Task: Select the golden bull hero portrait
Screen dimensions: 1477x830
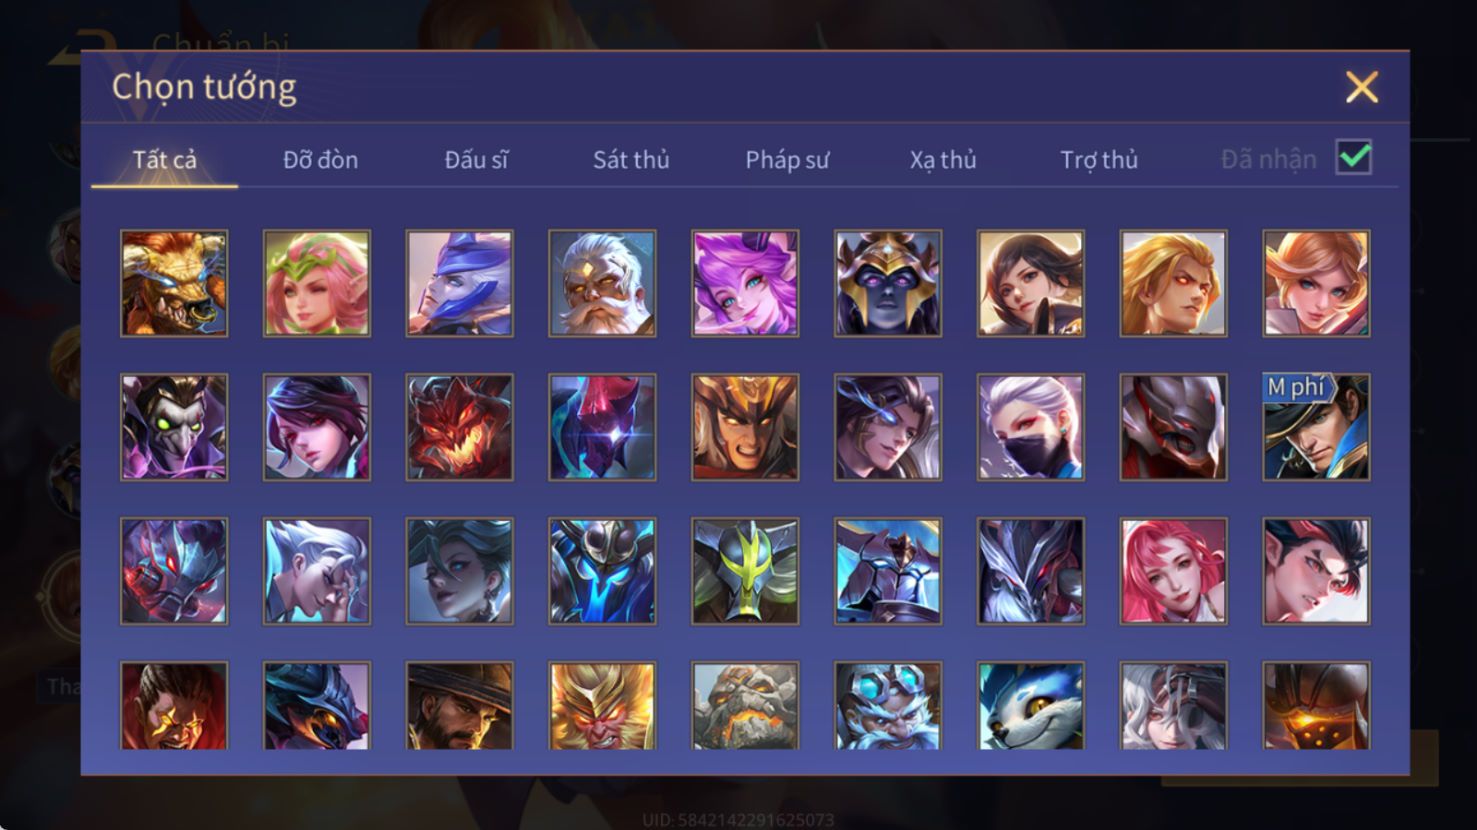Action: click(x=174, y=283)
